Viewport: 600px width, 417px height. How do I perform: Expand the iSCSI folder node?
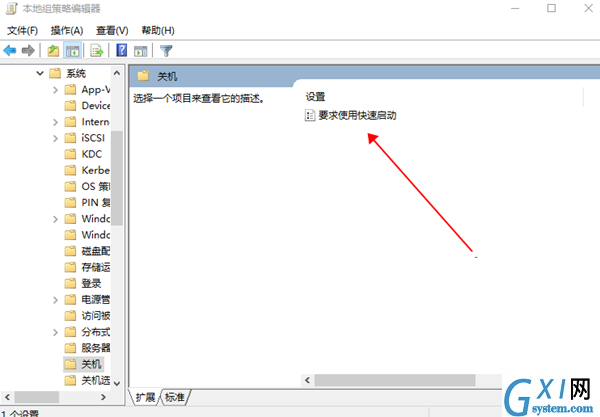pyautogui.click(x=55, y=138)
